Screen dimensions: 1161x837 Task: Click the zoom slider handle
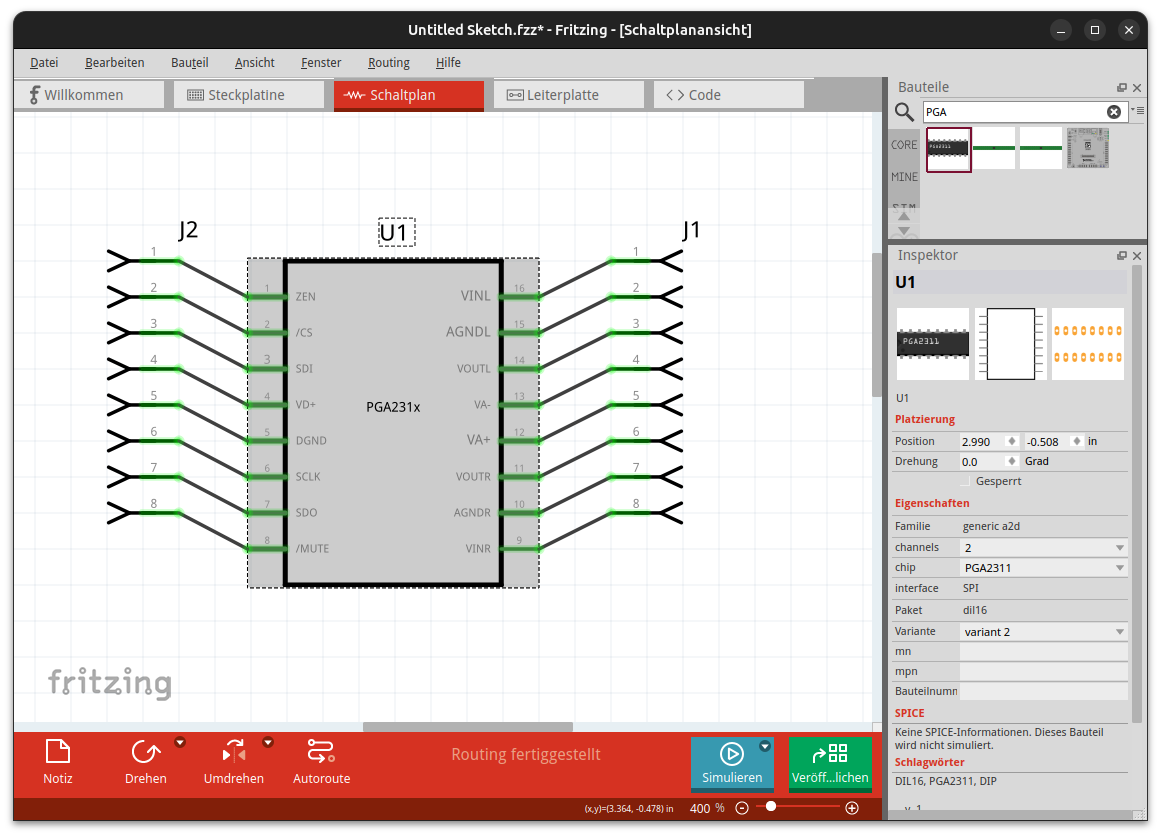tap(771, 806)
